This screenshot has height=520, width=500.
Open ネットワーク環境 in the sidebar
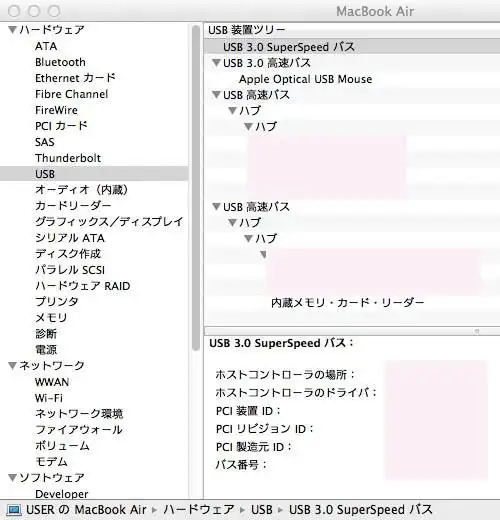[79, 414]
